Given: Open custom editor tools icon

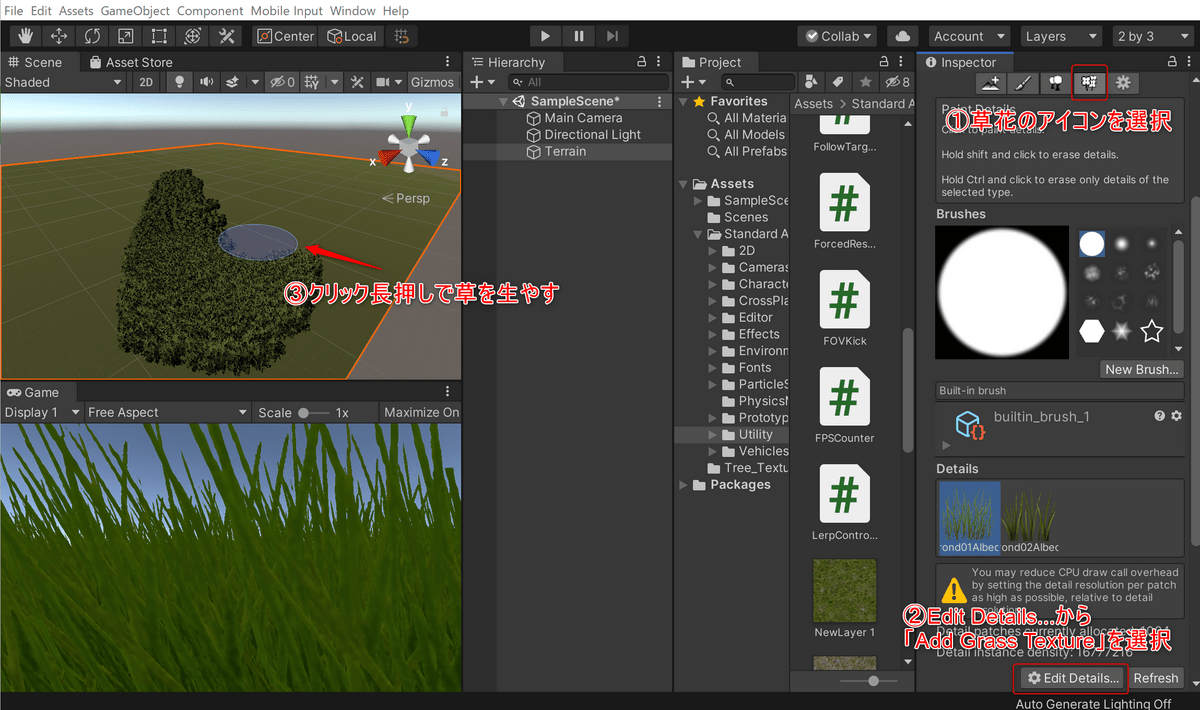Looking at the screenshot, I should [x=227, y=36].
